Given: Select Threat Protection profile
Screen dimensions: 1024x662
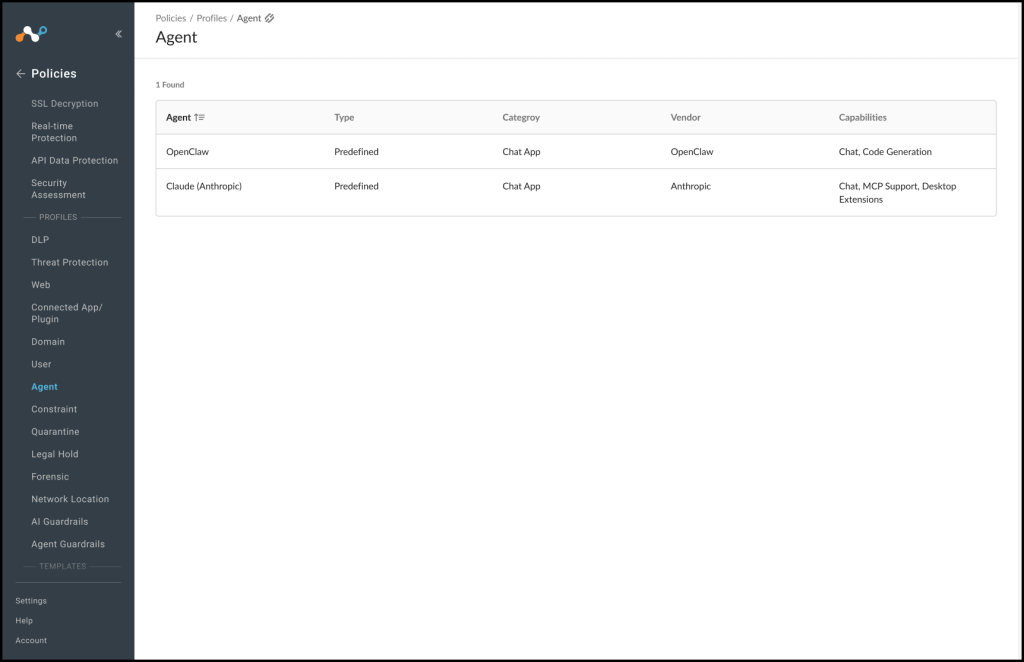Looking at the screenshot, I should 70,262.
